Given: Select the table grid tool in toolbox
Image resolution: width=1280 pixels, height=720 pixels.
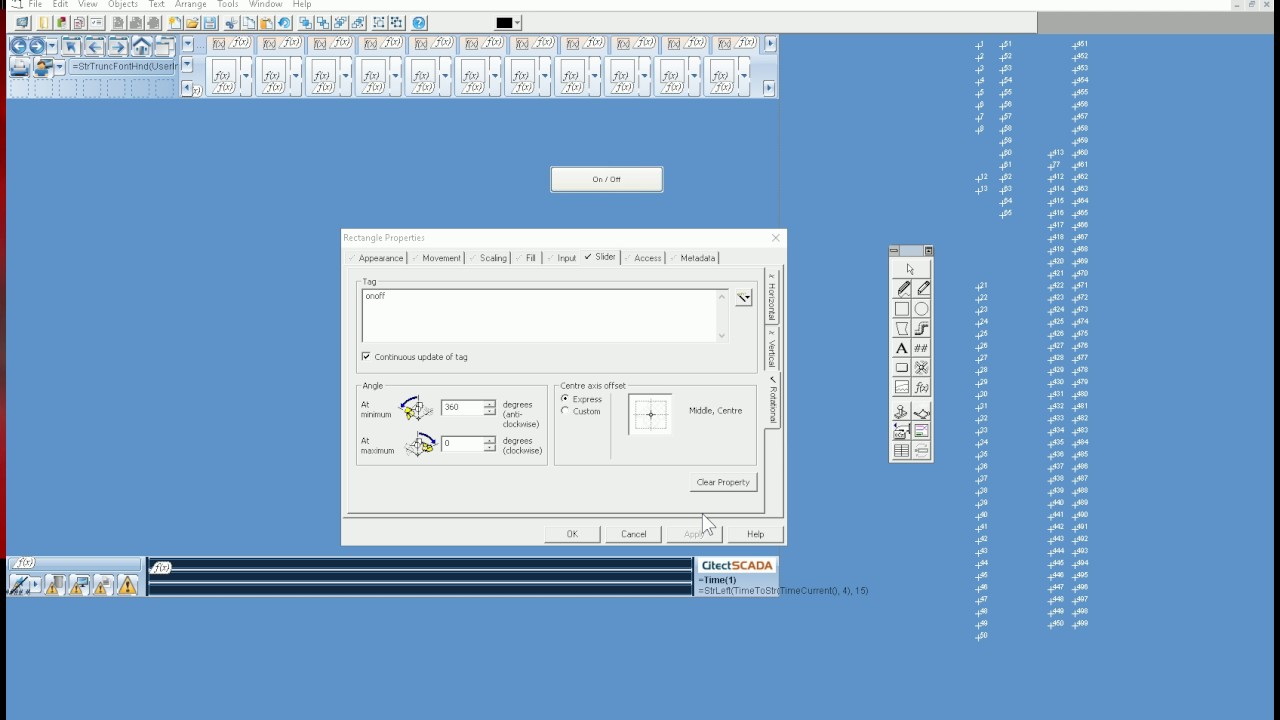Looking at the screenshot, I should (x=902, y=451).
